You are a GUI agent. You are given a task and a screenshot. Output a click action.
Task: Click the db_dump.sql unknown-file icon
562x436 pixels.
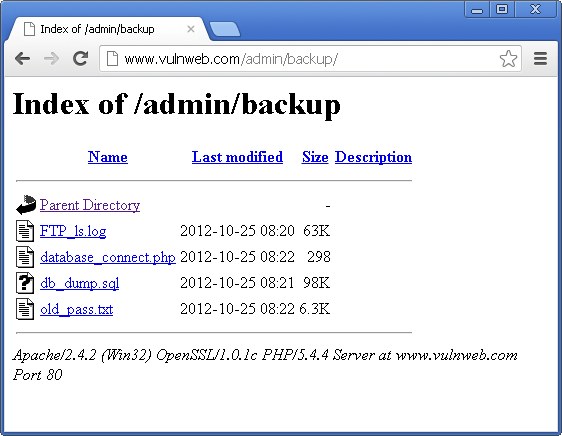(x=25, y=283)
